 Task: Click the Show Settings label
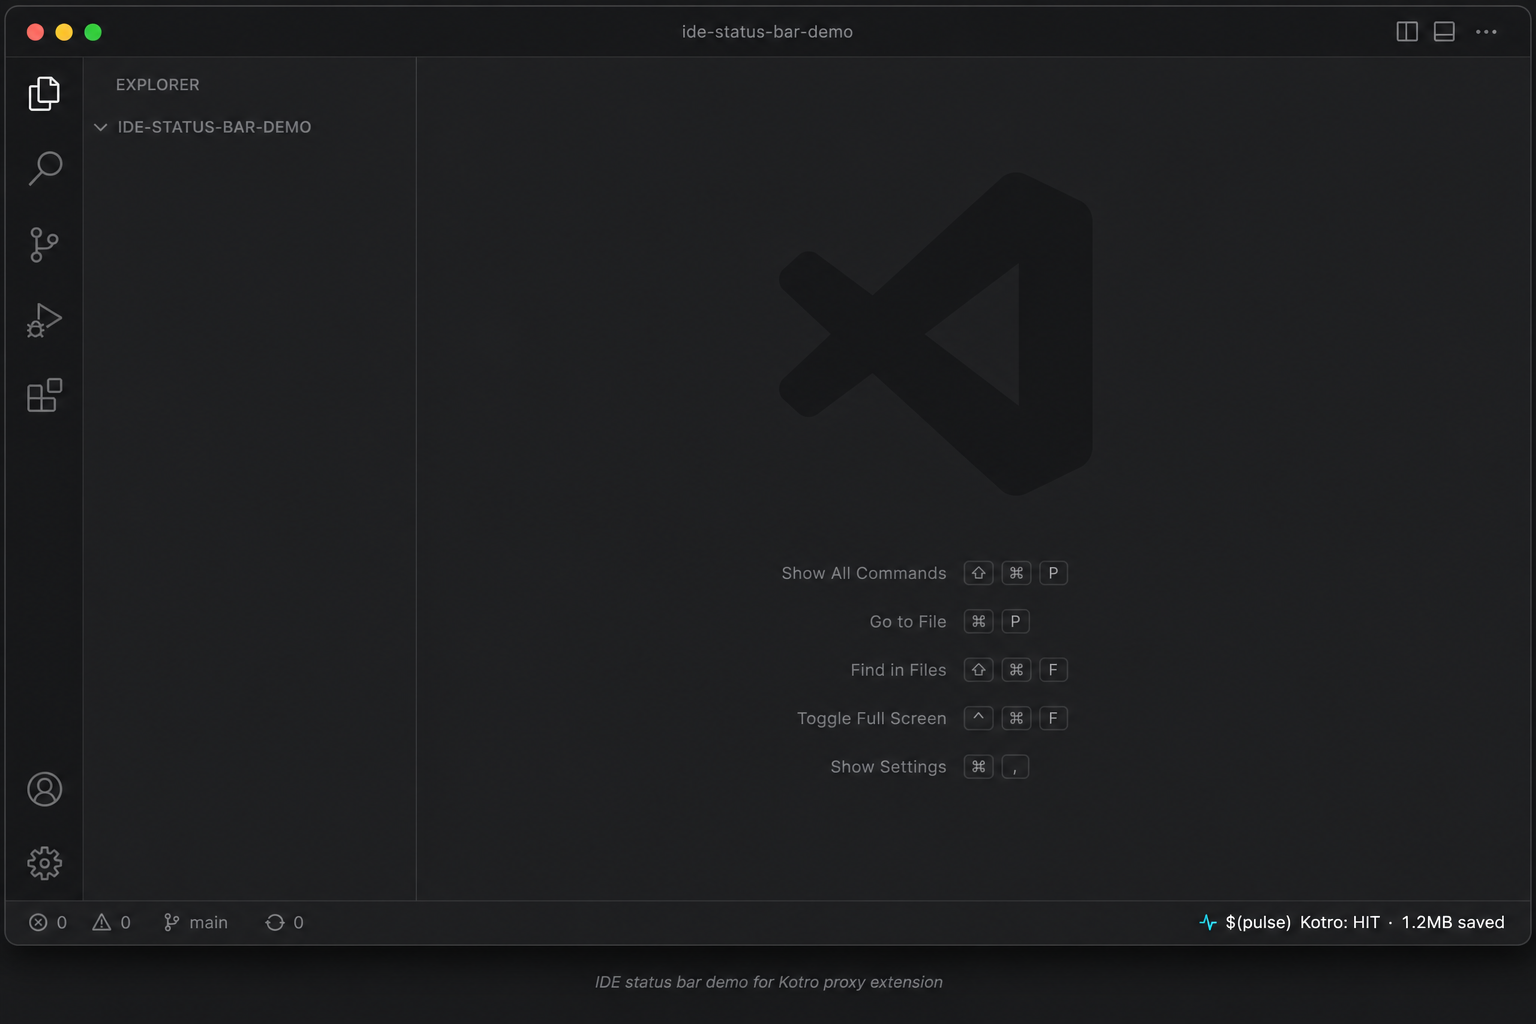(x=888, y=767)
